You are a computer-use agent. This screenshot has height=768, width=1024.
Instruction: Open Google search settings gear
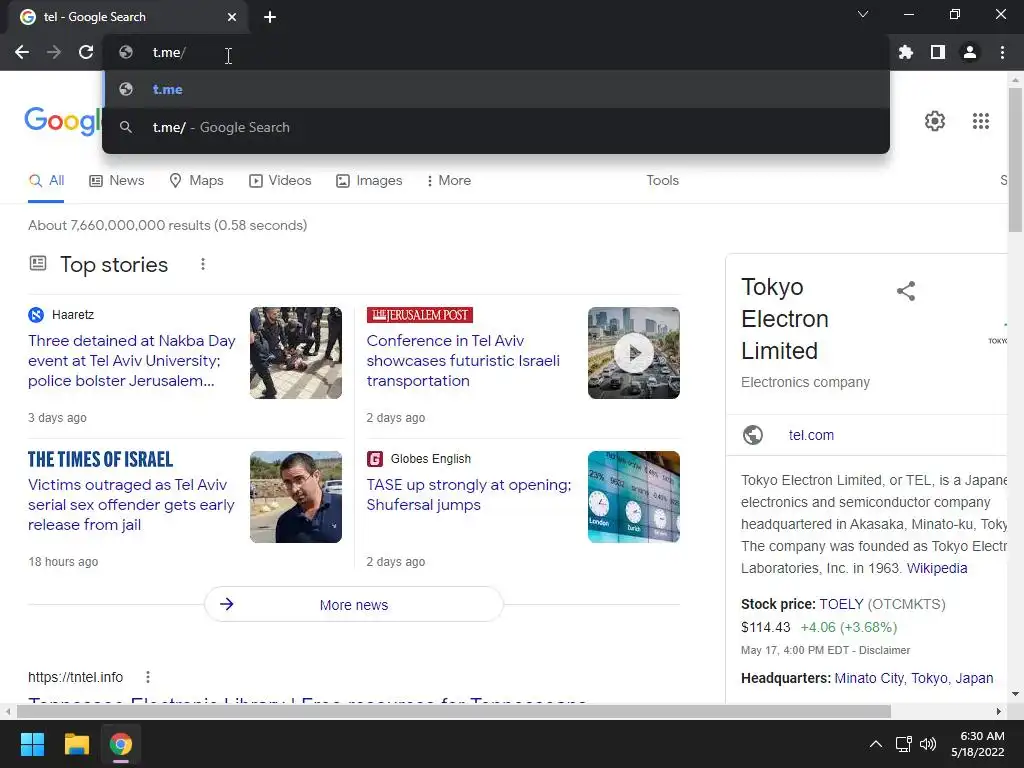(x=935, y=121)
